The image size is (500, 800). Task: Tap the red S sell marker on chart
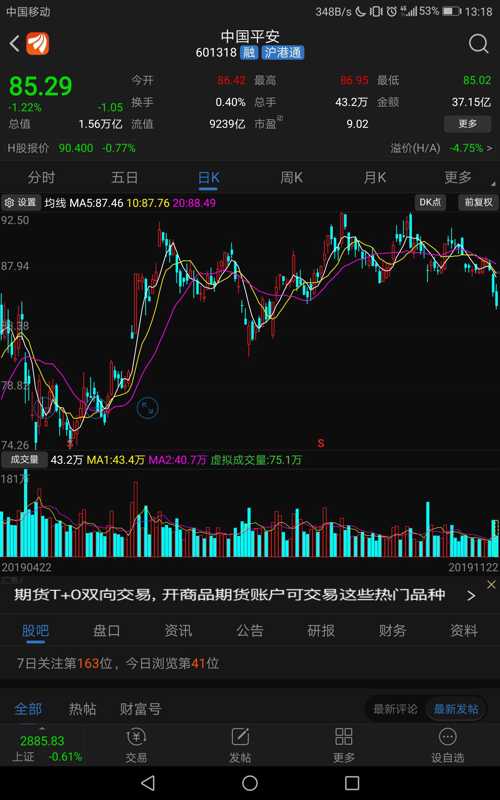(x=320, y=442)
